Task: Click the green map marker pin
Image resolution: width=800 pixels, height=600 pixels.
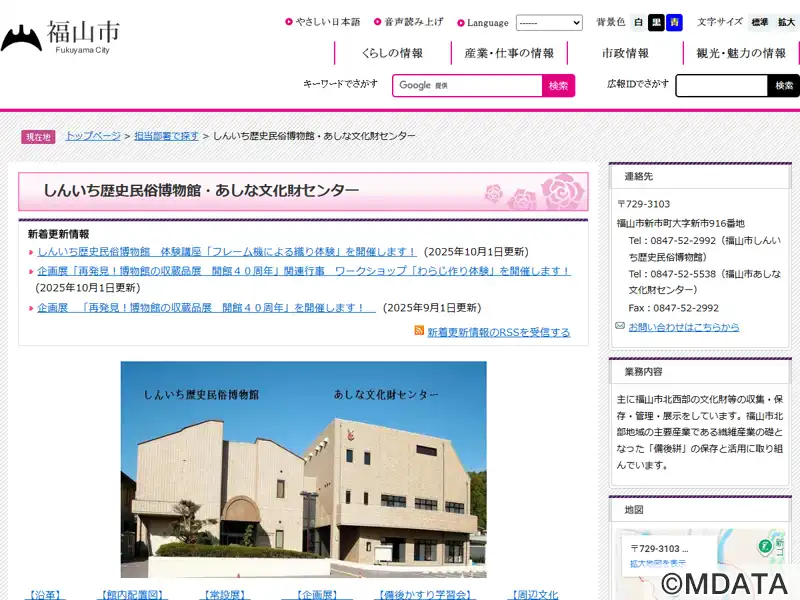Action: [x=764, y=546]
